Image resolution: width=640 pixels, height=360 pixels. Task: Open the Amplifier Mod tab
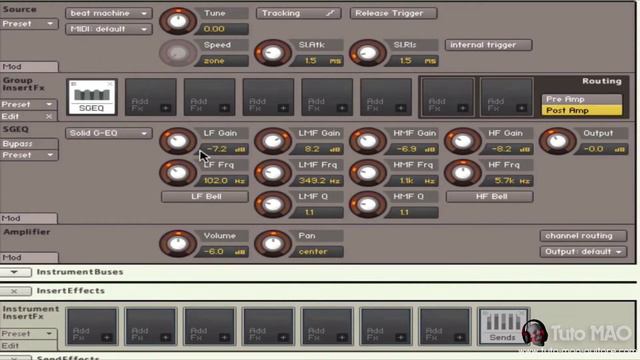point(29,258)
